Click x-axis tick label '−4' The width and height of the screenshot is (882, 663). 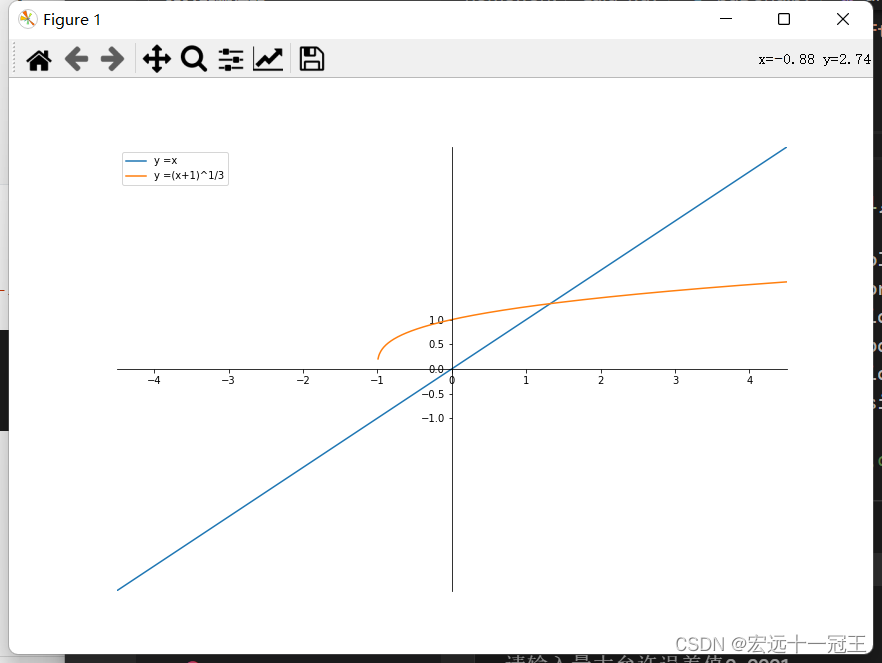click(154, 381)
